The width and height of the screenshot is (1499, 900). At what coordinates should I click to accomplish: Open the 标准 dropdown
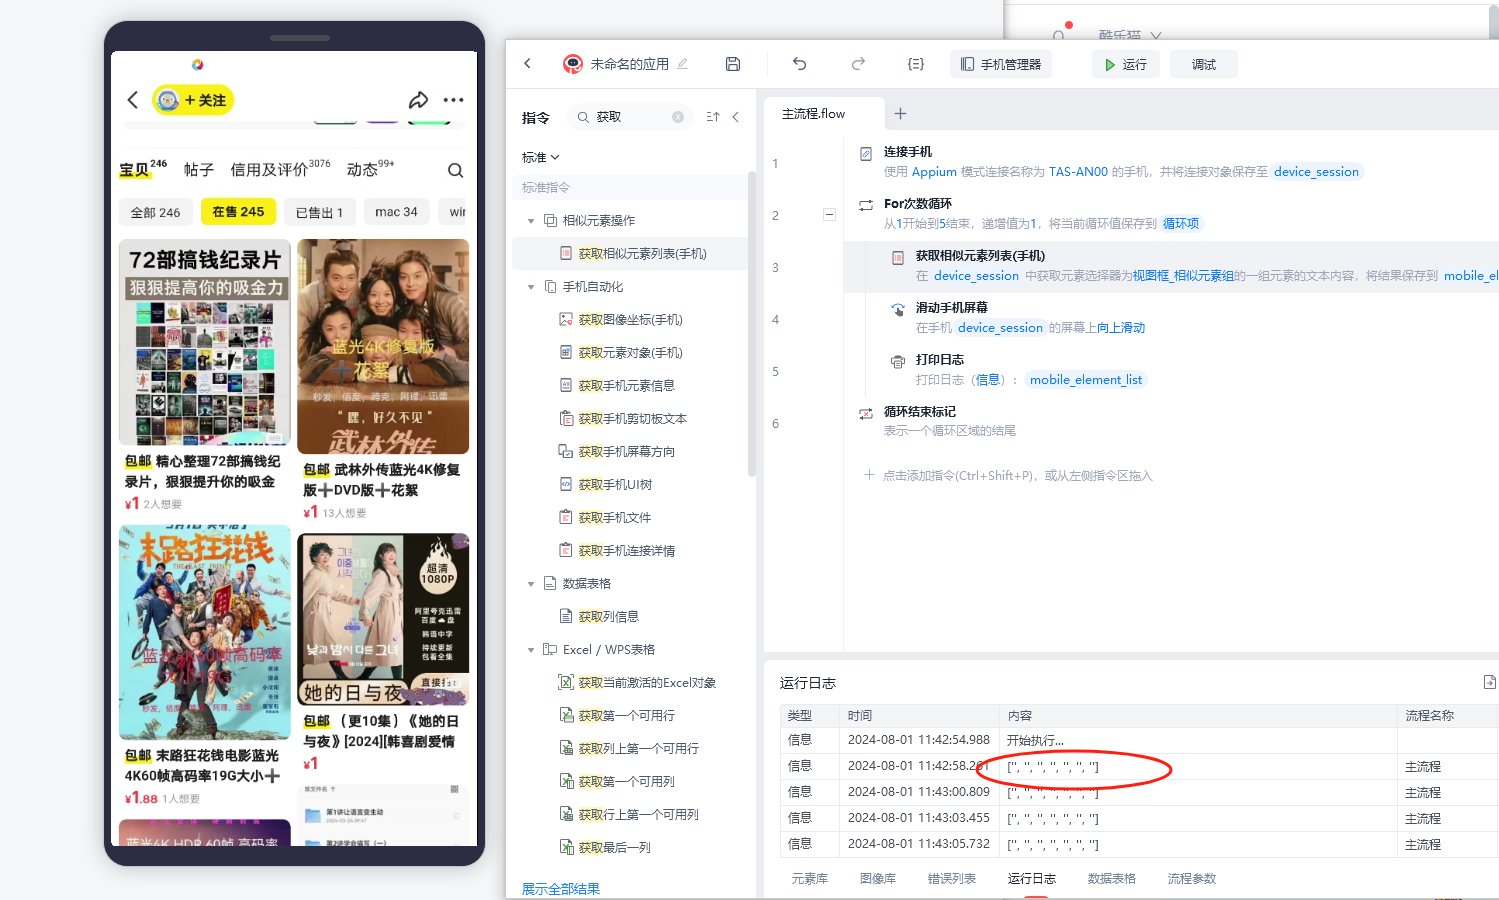540,157
